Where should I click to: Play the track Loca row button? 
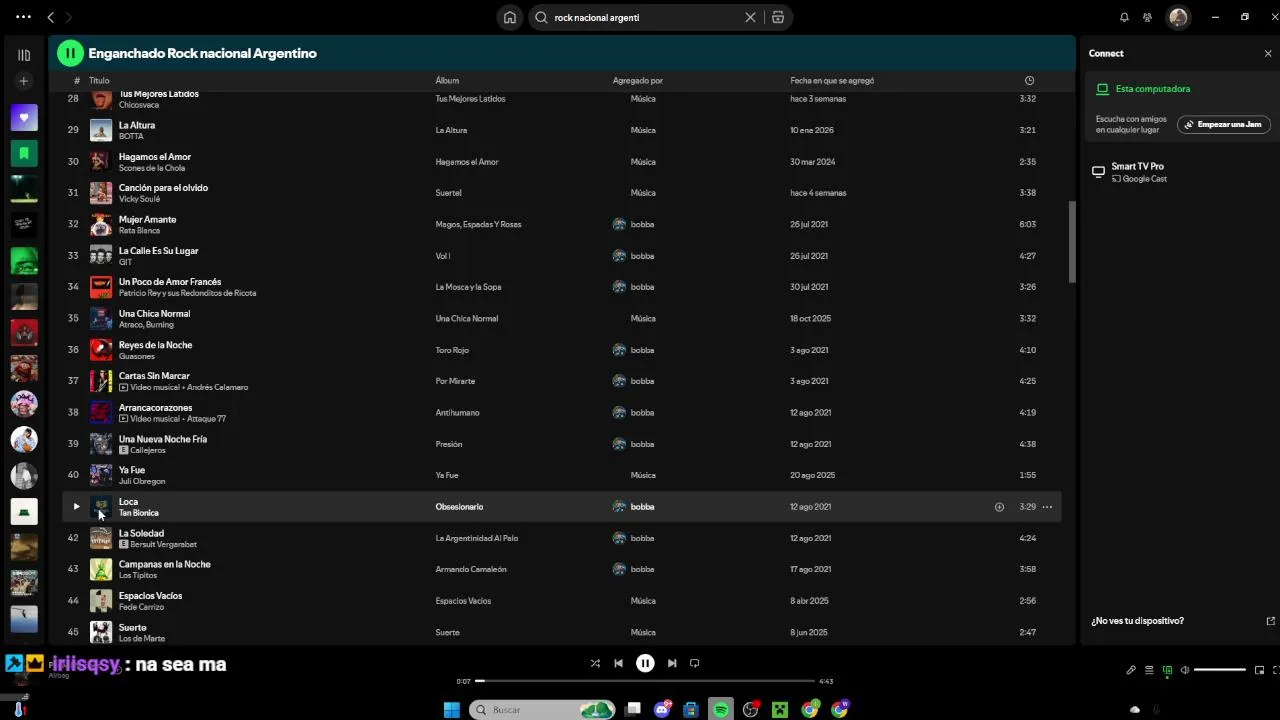point(76,507)
